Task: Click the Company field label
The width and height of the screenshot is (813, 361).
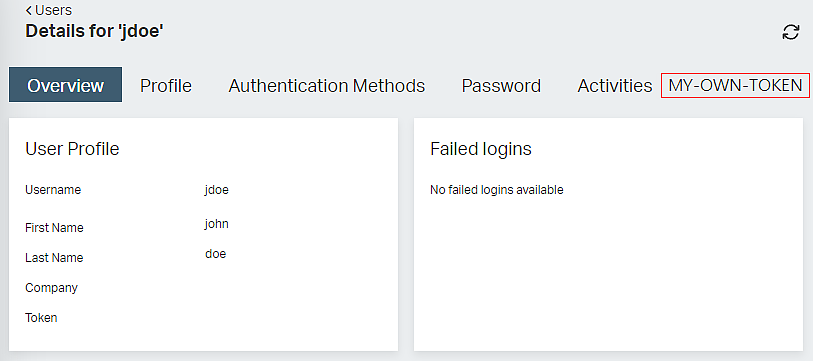Action: 51,288
